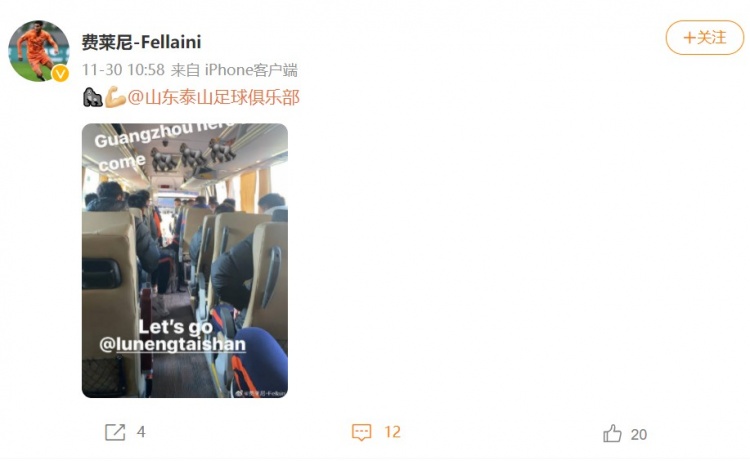Enlarge the team bus photo
The height and width of the screenshot is (461, 750).
click(x=185, y=261)
